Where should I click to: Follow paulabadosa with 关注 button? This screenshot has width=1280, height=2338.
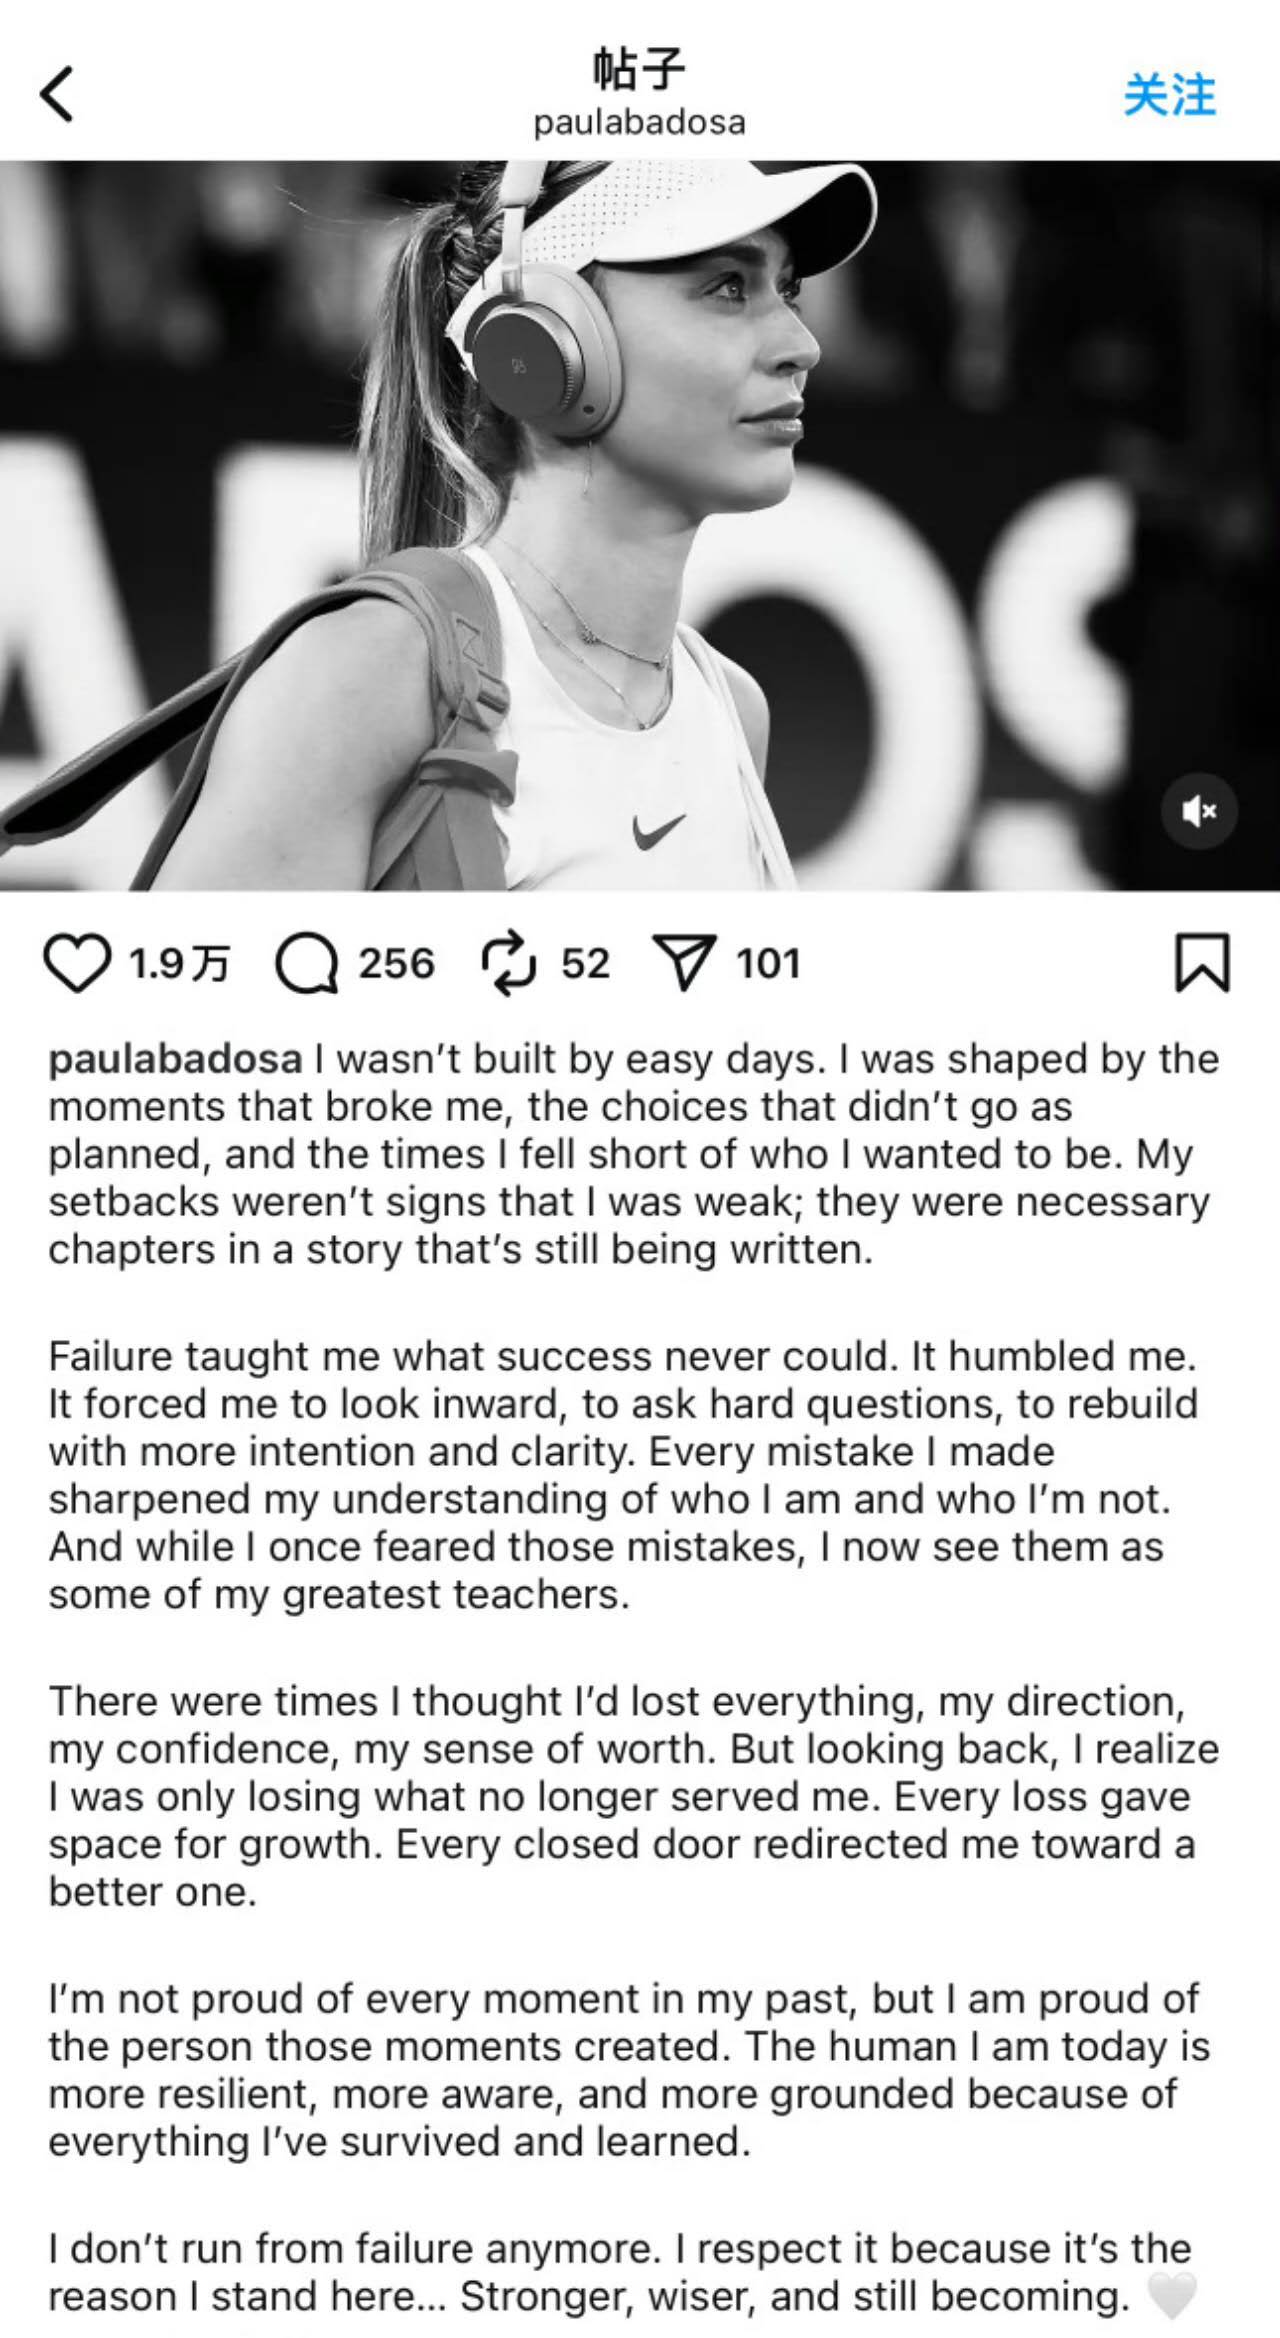coord(1169,95)
